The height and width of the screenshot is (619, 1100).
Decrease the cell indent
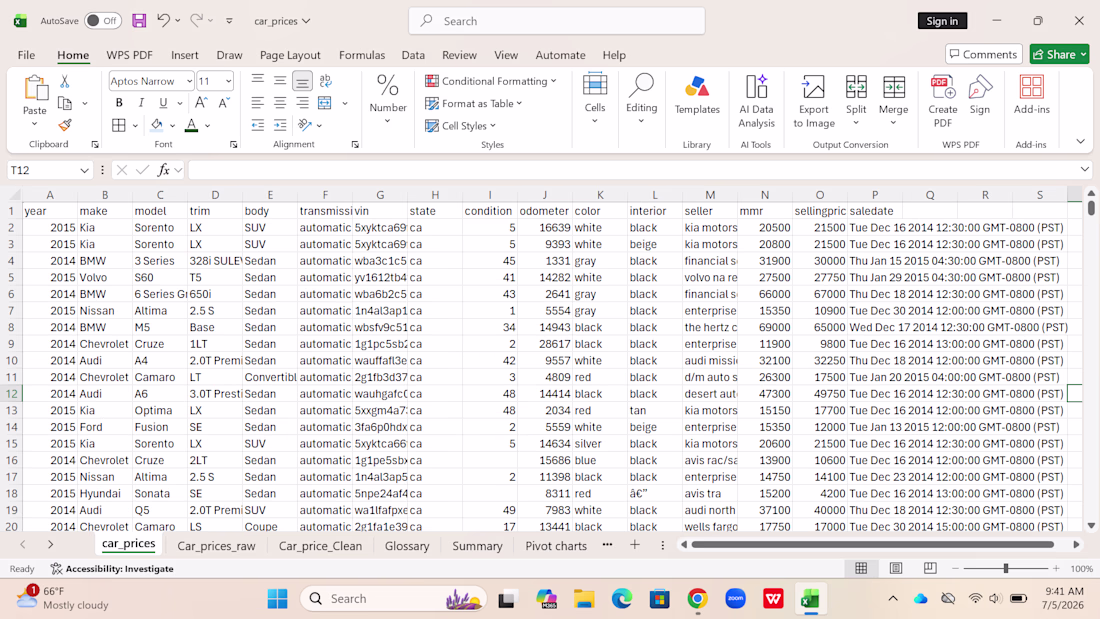(257, 126)
